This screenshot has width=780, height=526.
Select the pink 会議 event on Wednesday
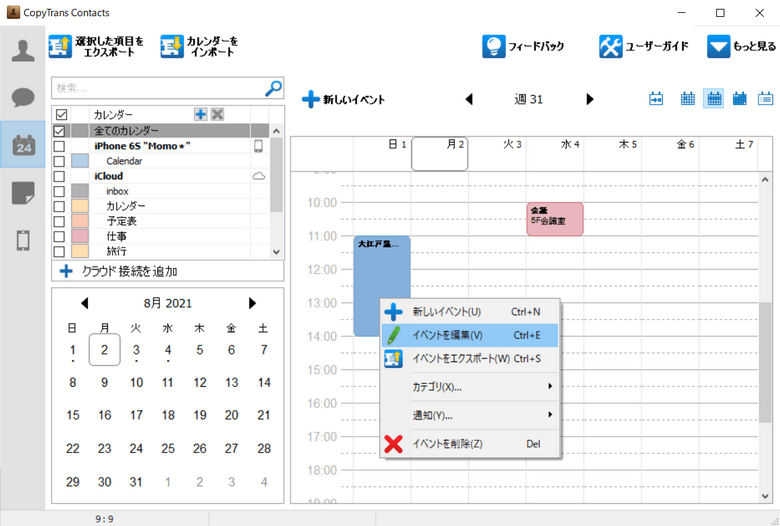pos(555,219)
